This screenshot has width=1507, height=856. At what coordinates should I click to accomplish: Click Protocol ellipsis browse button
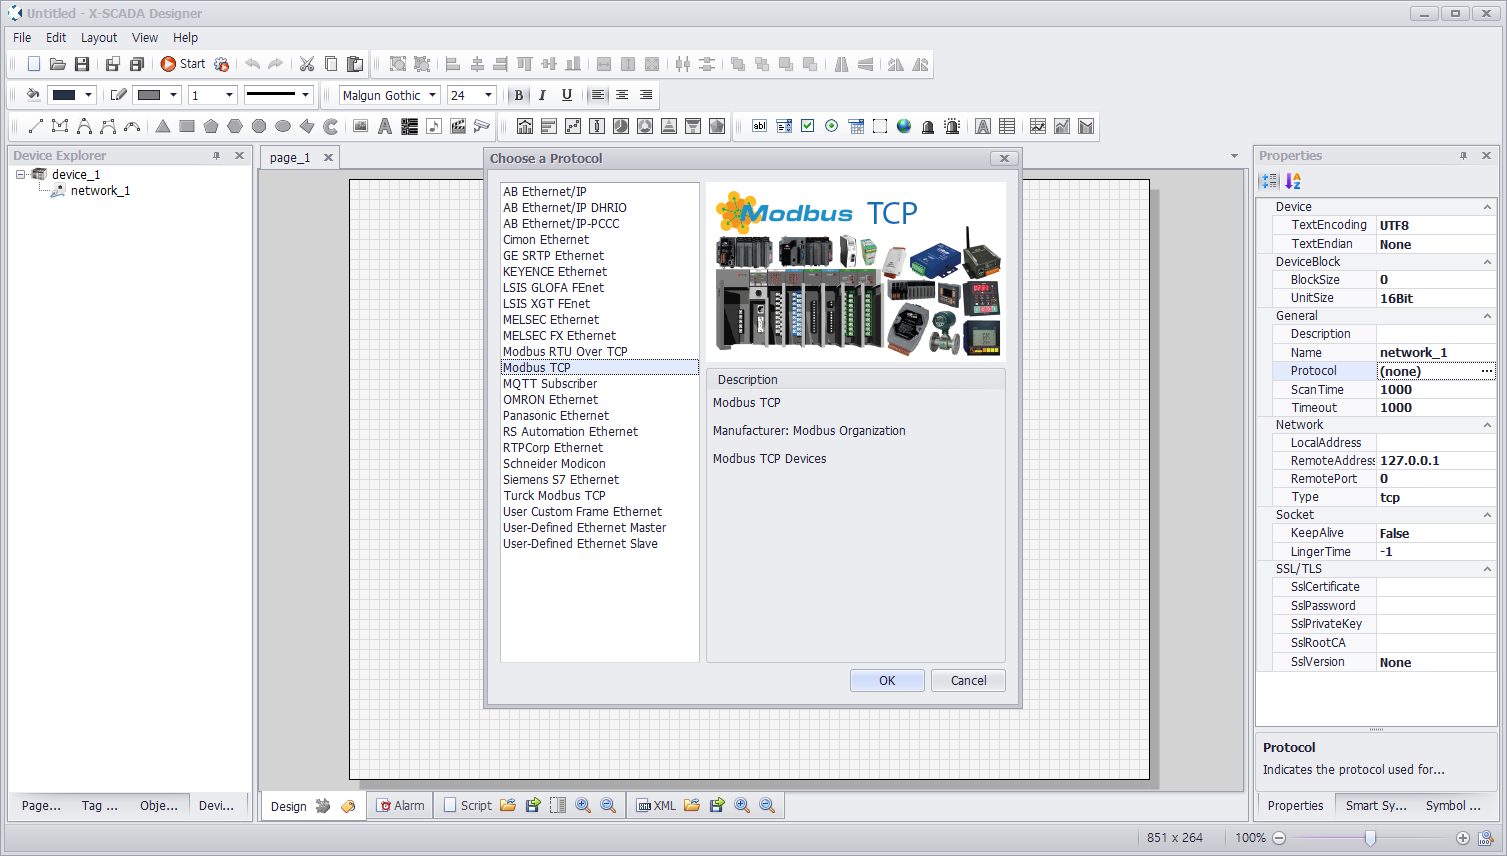coord(1486,371)
